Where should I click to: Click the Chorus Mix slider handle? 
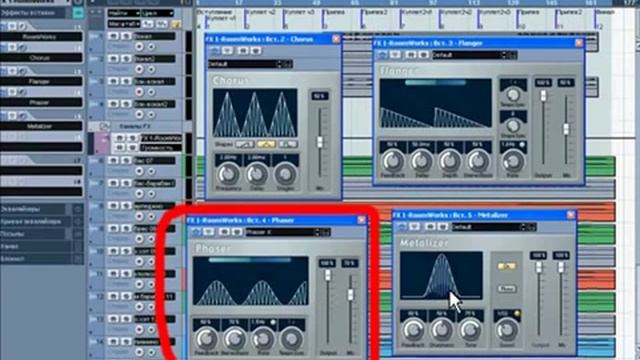(320, 142)
